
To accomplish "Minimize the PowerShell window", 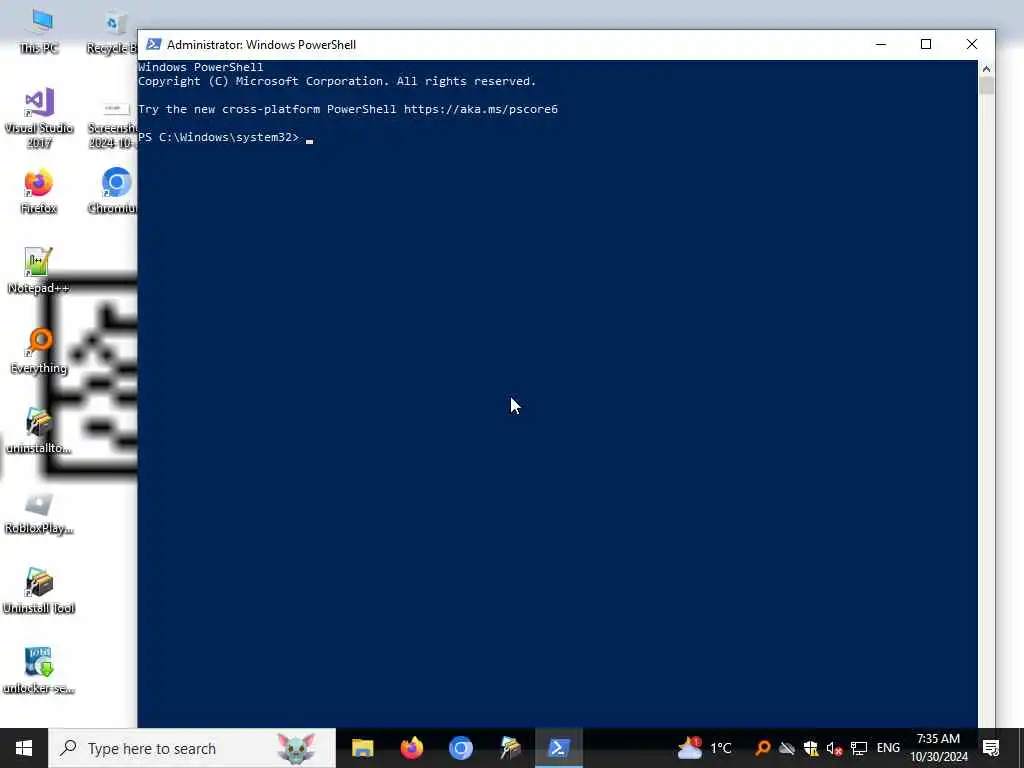I will click(880, 44).
